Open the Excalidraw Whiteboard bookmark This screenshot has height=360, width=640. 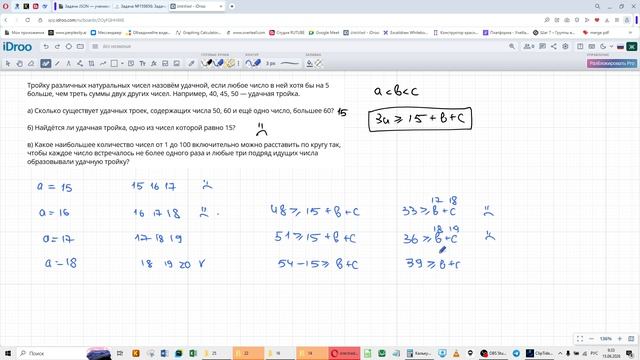pos(405,32)
